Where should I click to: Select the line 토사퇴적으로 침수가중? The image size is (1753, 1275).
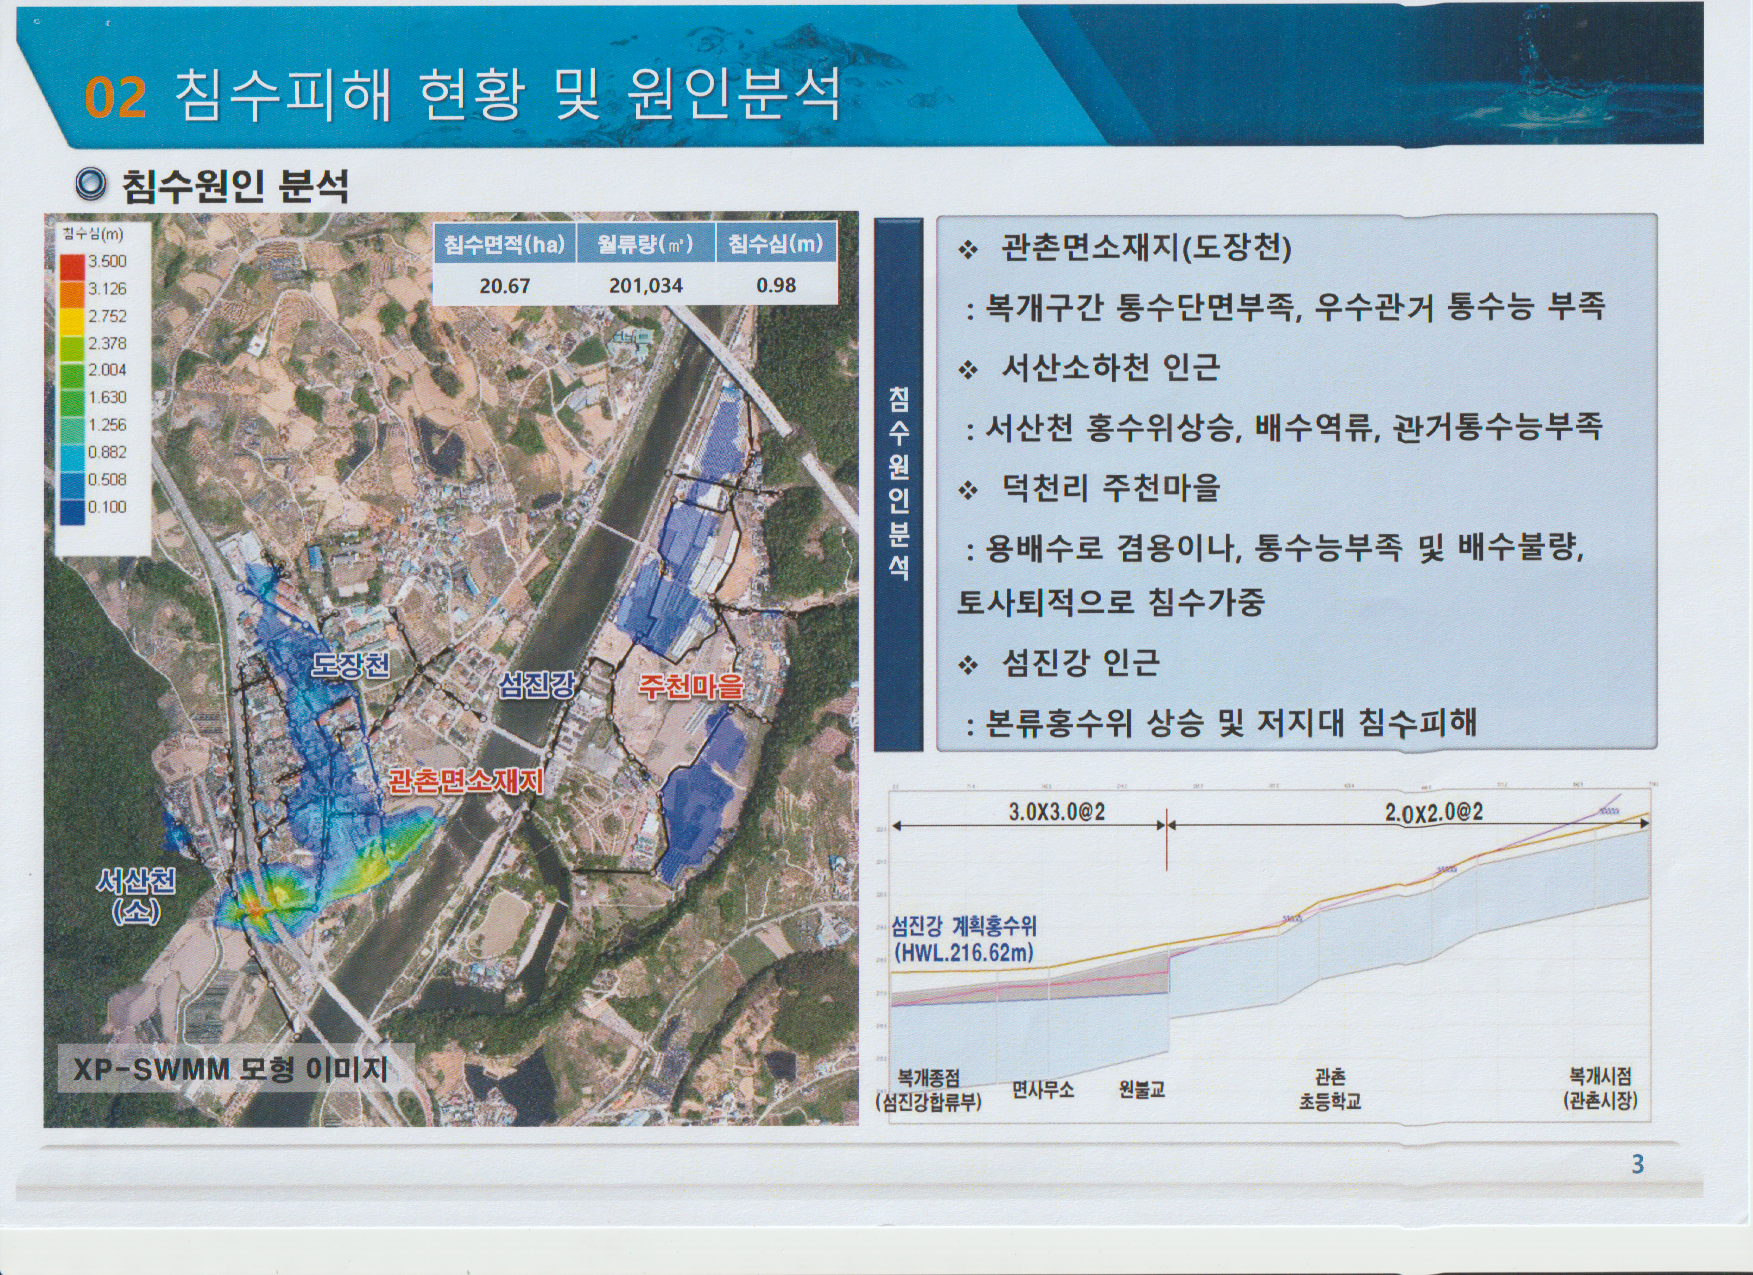[x=1111, y=602]
